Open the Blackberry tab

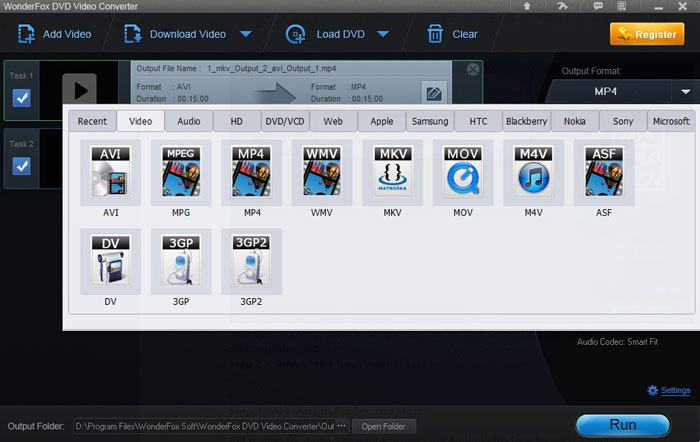coord(526,121)
